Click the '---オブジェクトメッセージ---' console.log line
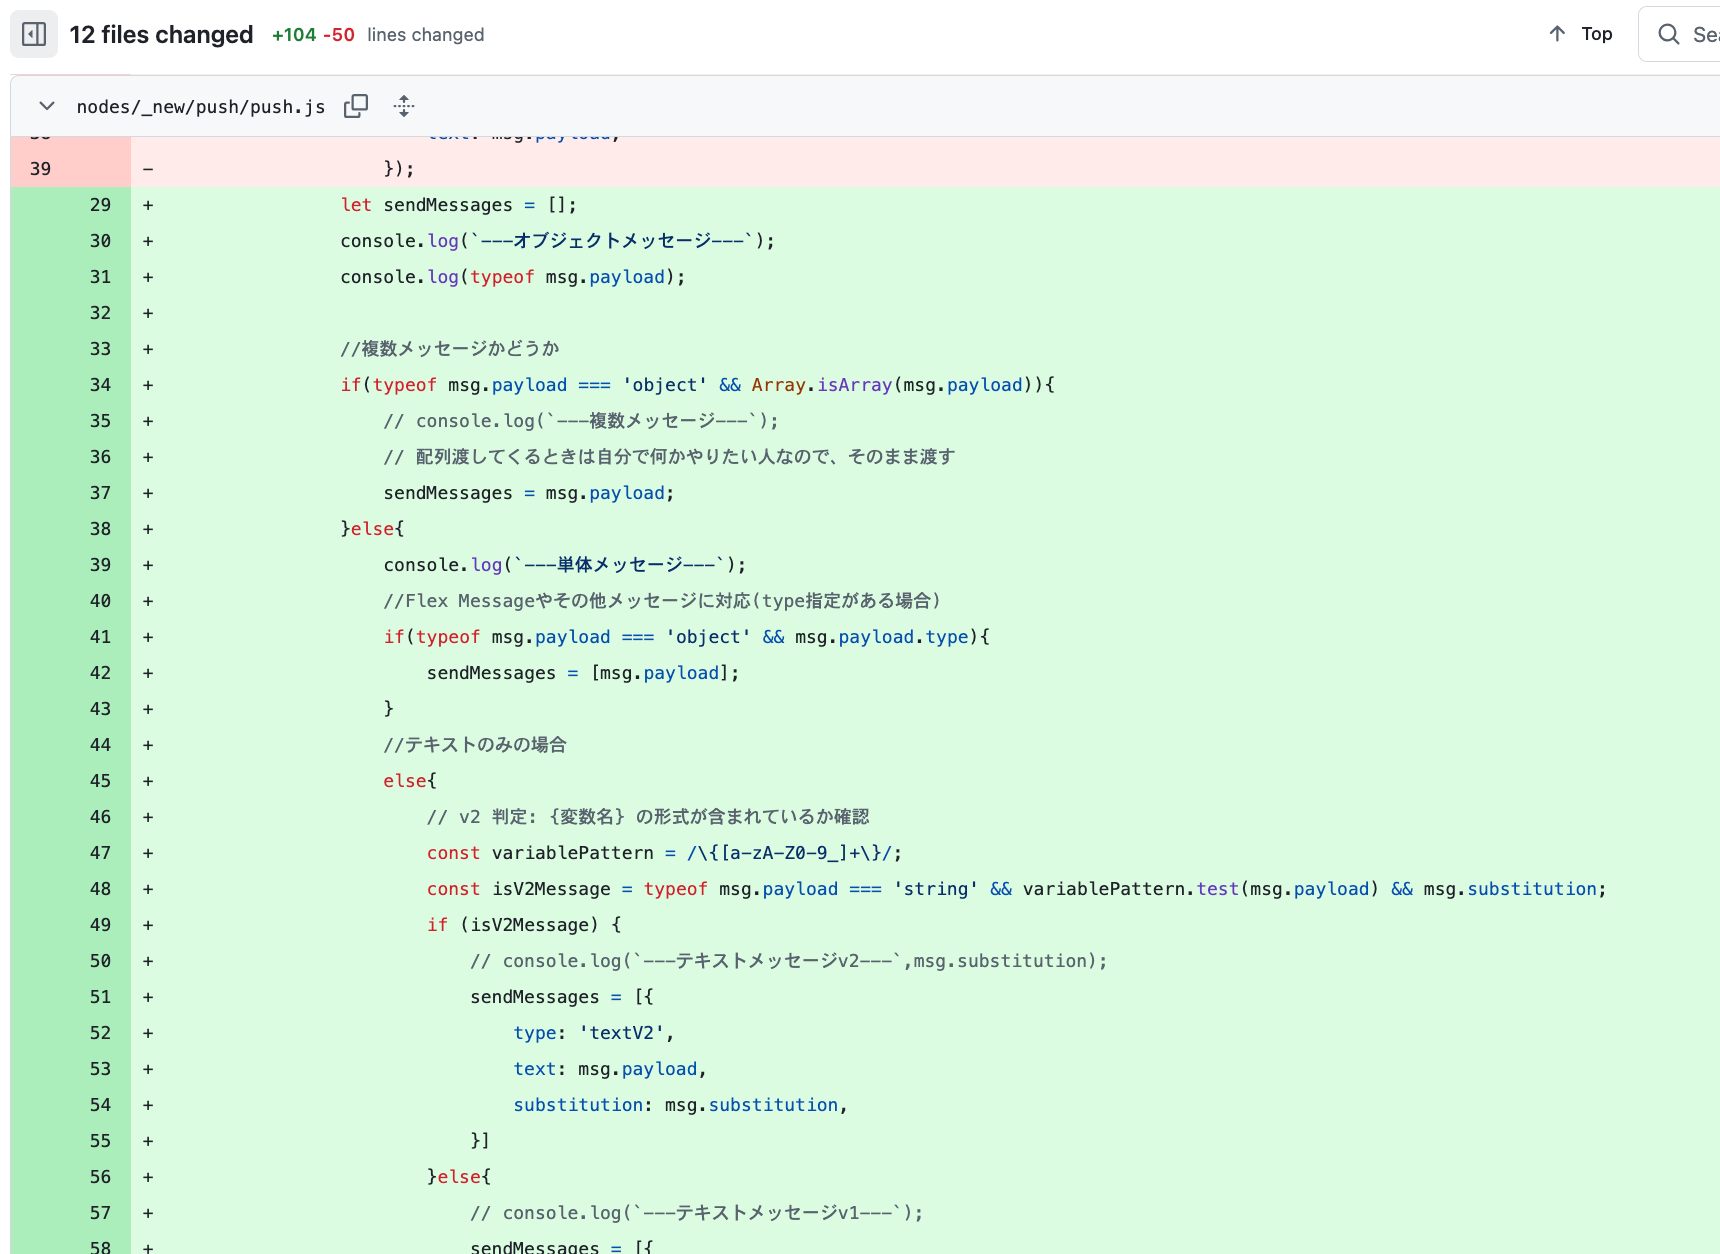This screenshot has width=1720, height=1254. point(557,241)
